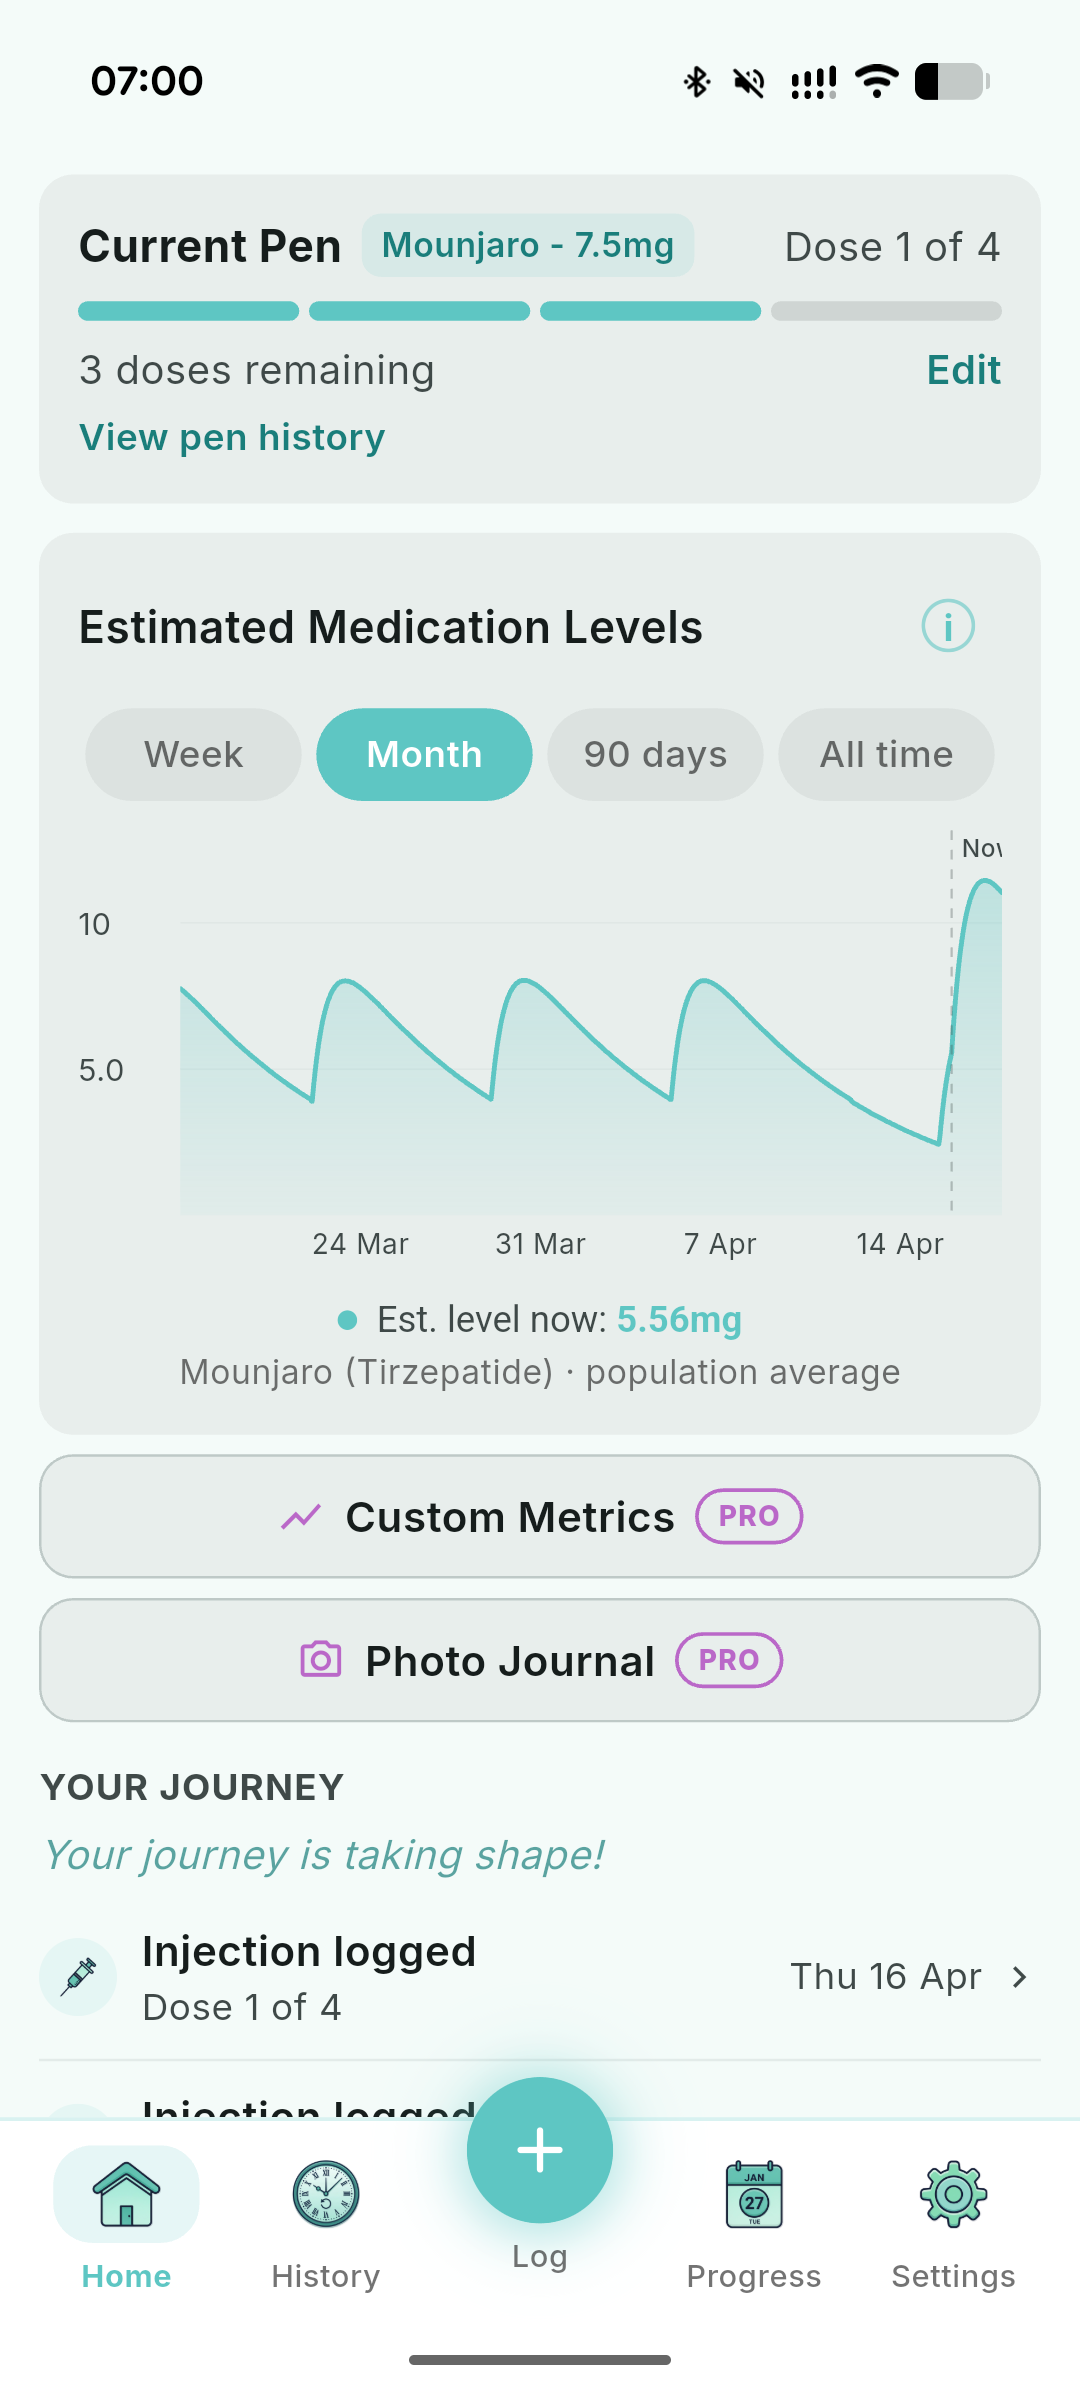Screen dimensions: 1080x2404
Task: Open the History clock icon
Action: [x=326, y=2194]
